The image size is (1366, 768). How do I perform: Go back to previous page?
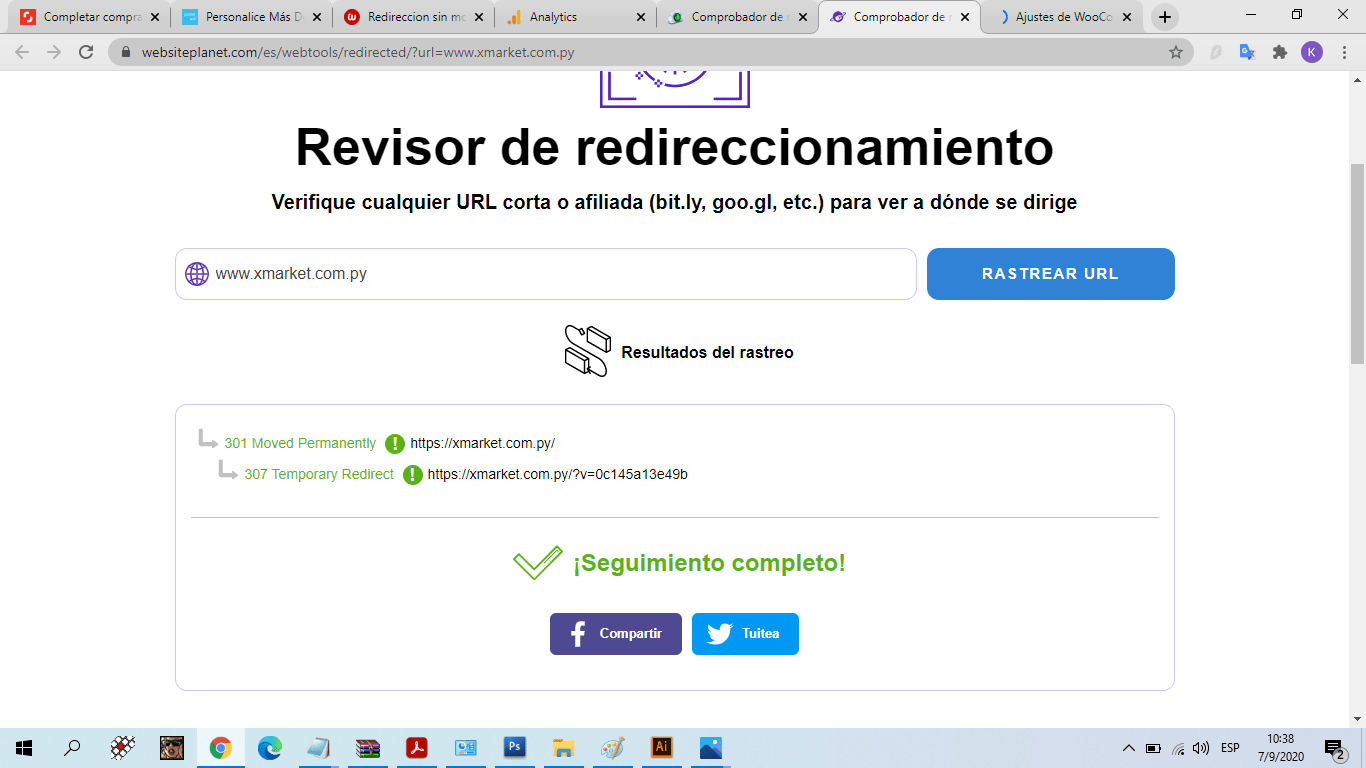[22, 52]
